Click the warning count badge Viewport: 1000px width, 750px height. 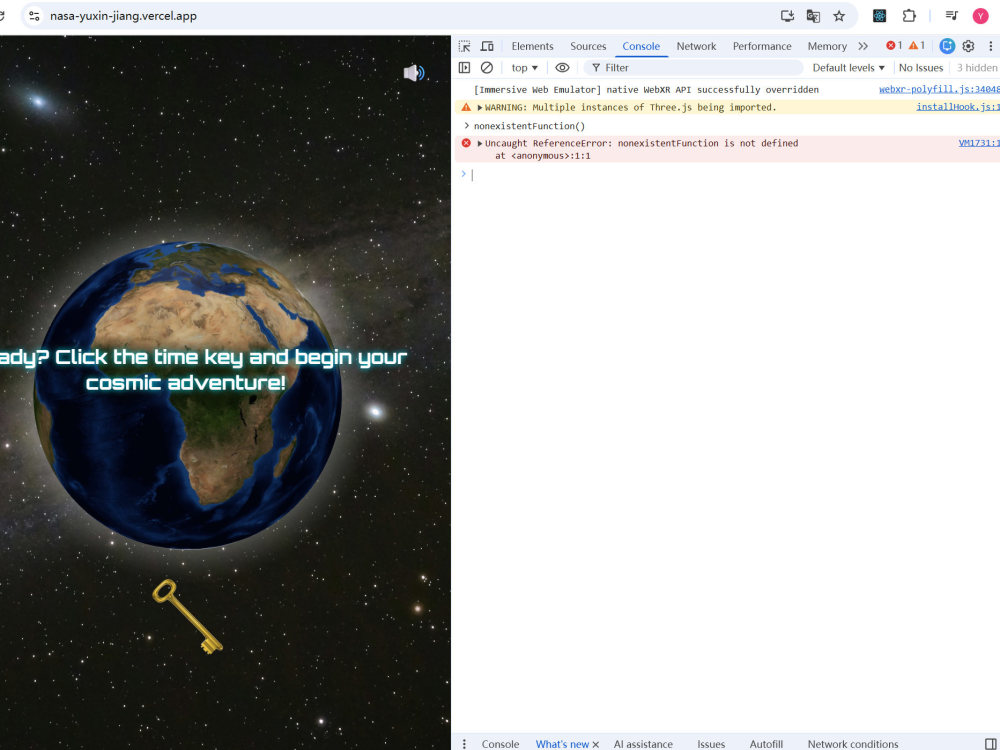(916, 45)
